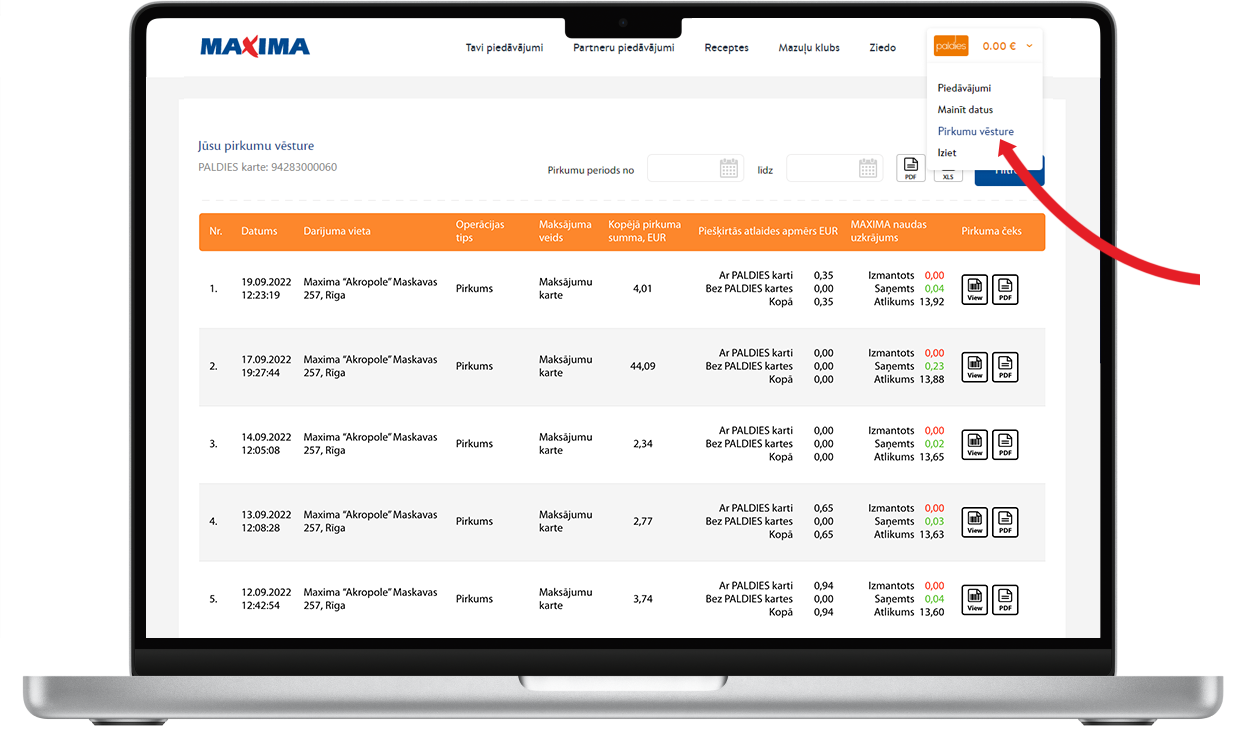Select the 4,01 purchase amount

point(643,289)
